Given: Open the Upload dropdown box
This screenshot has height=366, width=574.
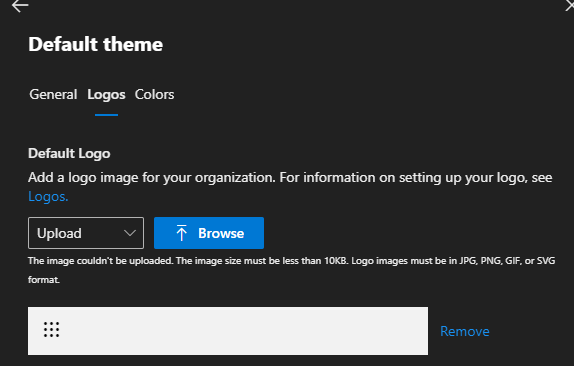Looking at the screenshot, I should pyautogui.click(x=86, y=233).
